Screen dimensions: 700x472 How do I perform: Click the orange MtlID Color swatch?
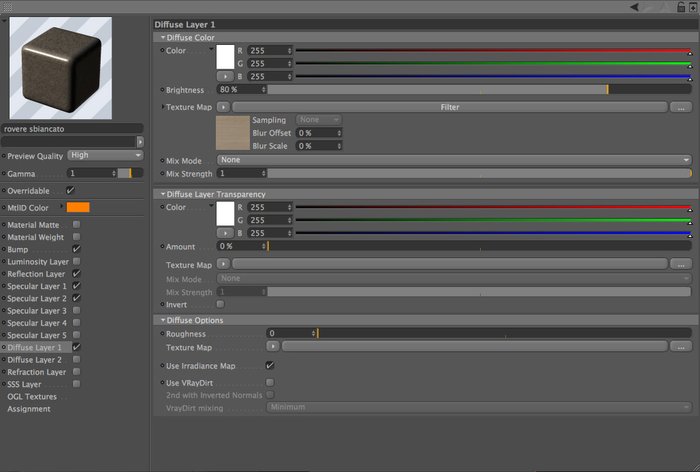pyautogui.click(x=78, y=207)
